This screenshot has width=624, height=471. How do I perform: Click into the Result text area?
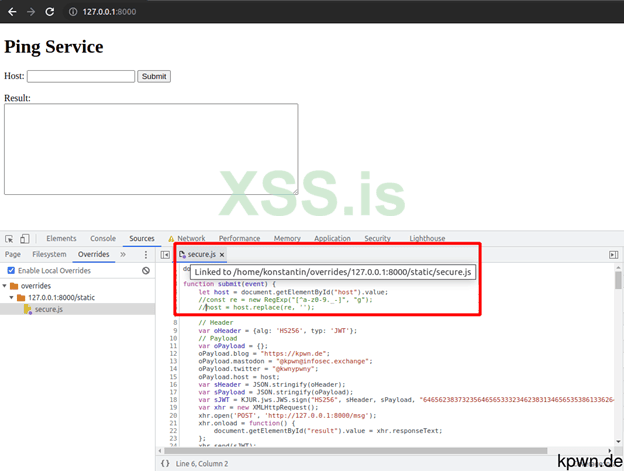(151, 149)
